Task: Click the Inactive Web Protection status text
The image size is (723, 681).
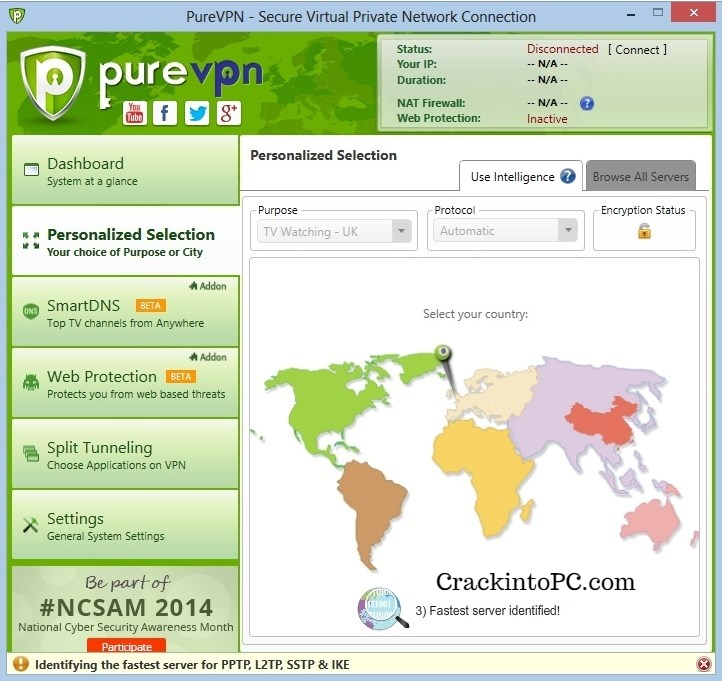Action: 547,119
